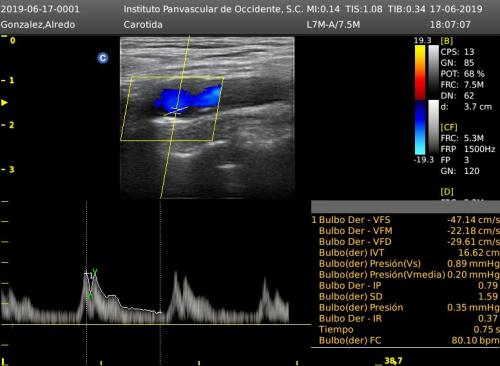Viewport: 500px width, 366px height.
Task: Click the POT: 68 % power parameter
Action: (x=462, y=74)
